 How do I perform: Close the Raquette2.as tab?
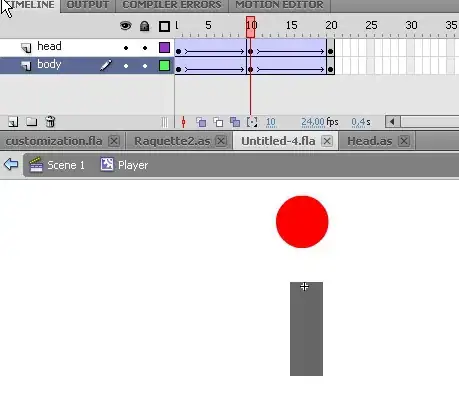click(x=221, y=141)
